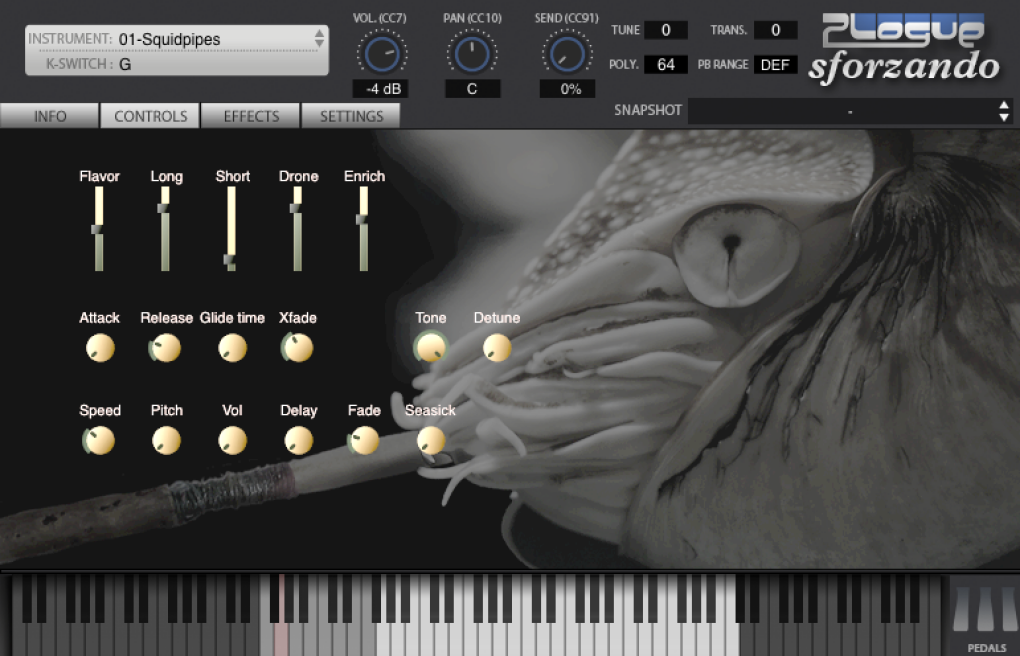The width and height of the screenshot is (1020, 656).
Task: Click the TRANS. value field
Action: click(x=775, y=30)
